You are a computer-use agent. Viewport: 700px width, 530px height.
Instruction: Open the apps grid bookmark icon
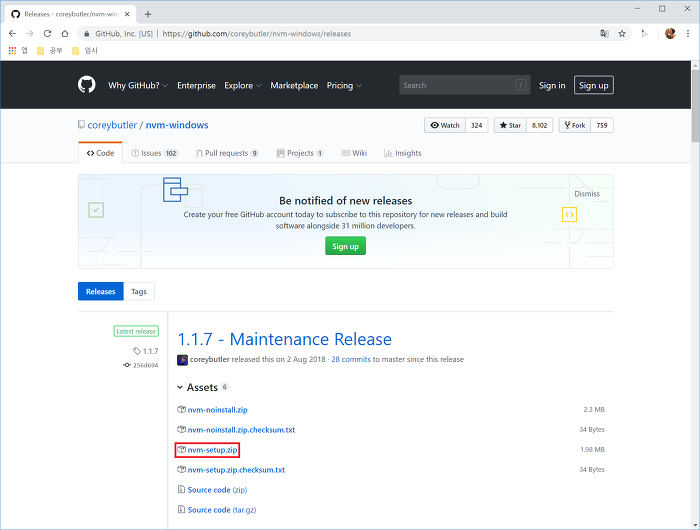point(12,50)
